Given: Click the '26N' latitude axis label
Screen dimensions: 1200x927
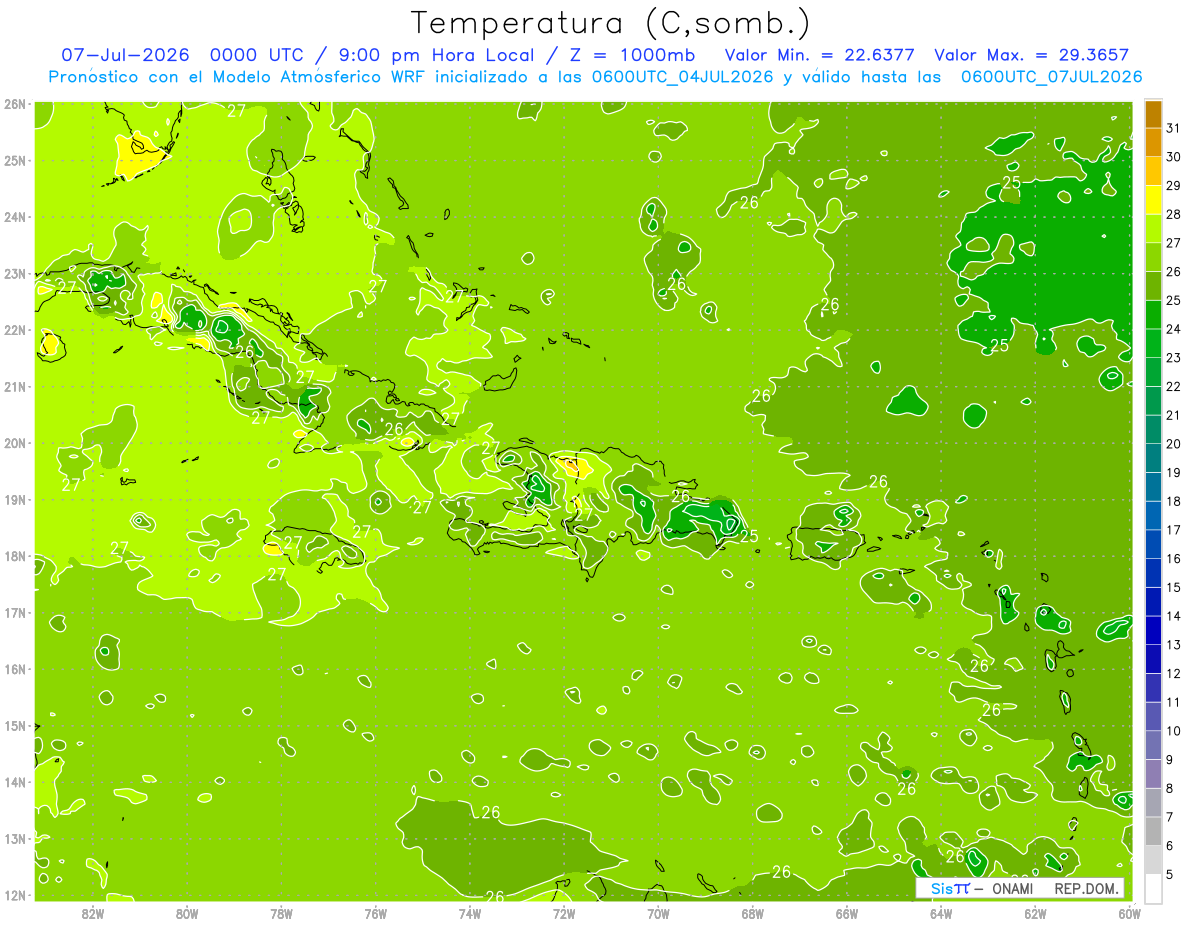Looking at the screenshot, I should point(15,104).
